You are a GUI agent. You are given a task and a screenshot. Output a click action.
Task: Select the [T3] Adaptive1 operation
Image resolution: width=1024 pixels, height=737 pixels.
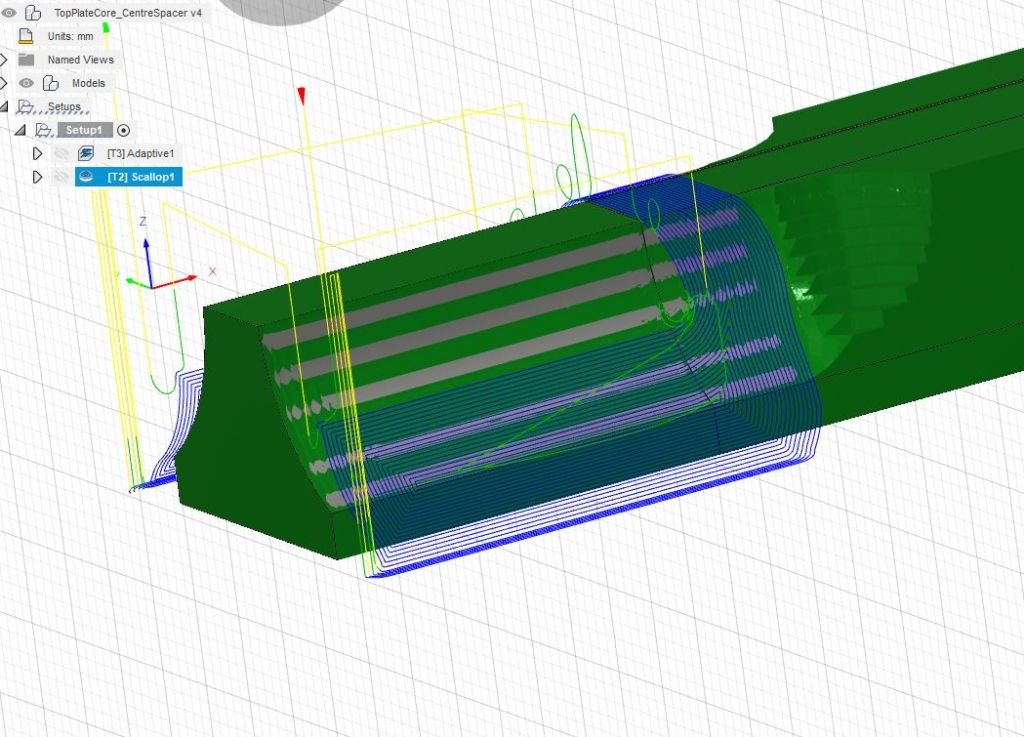[140, 153]
